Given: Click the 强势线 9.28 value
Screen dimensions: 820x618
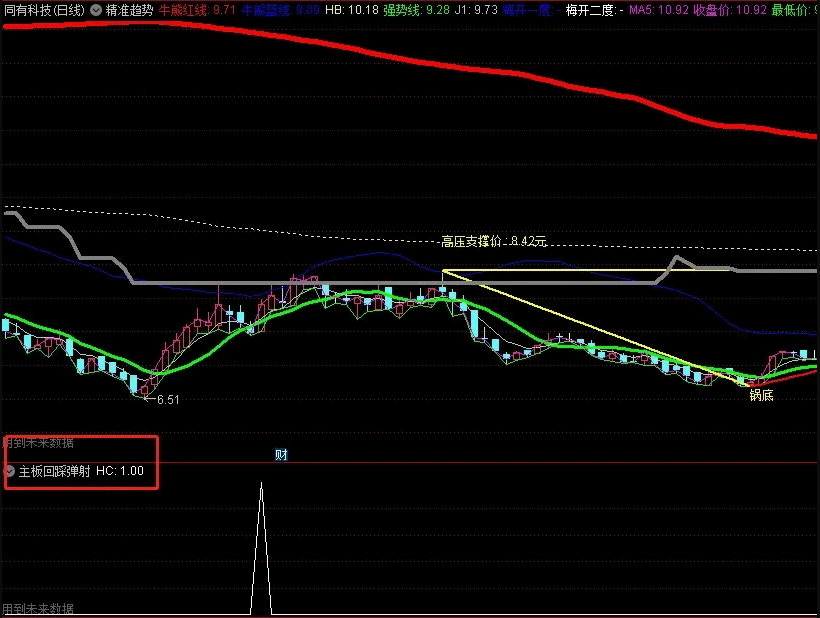Looking at the screenshot, I should [416, 10].
